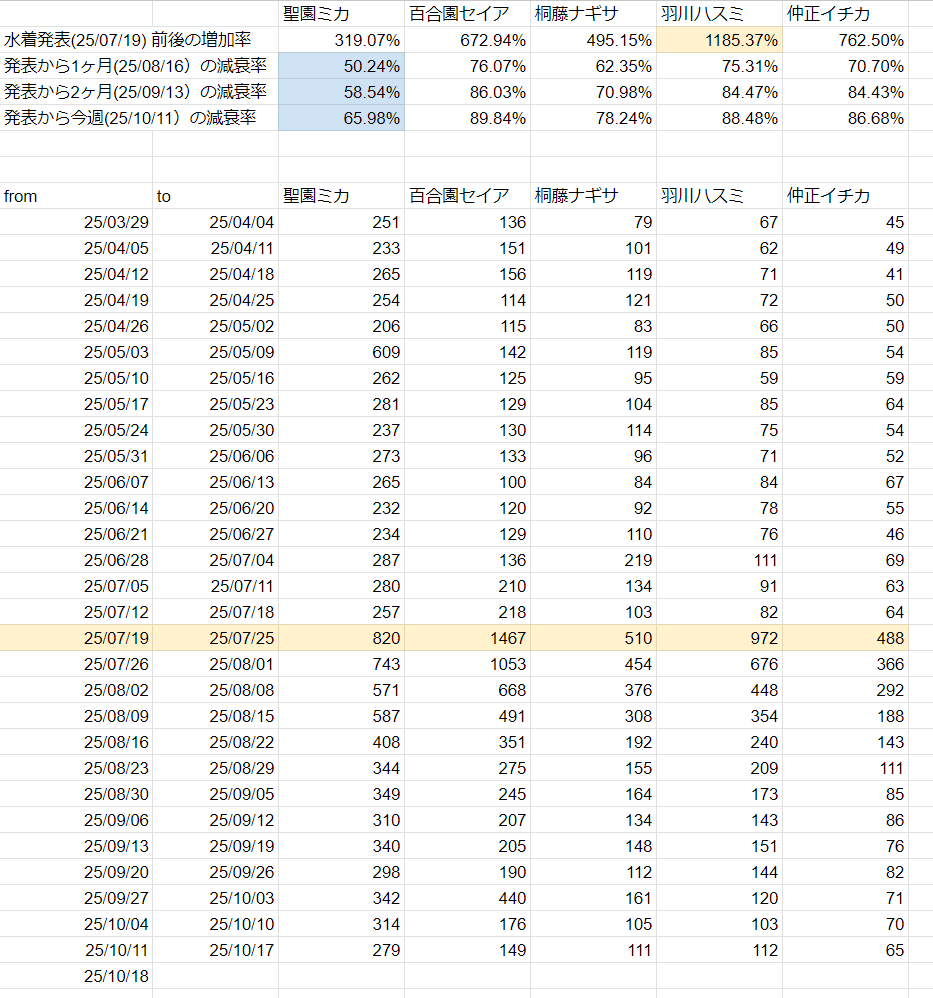This screenshot has width=933, height=998.
Task: Select the 972 cell in highlighted row
Action: point(720,638)
